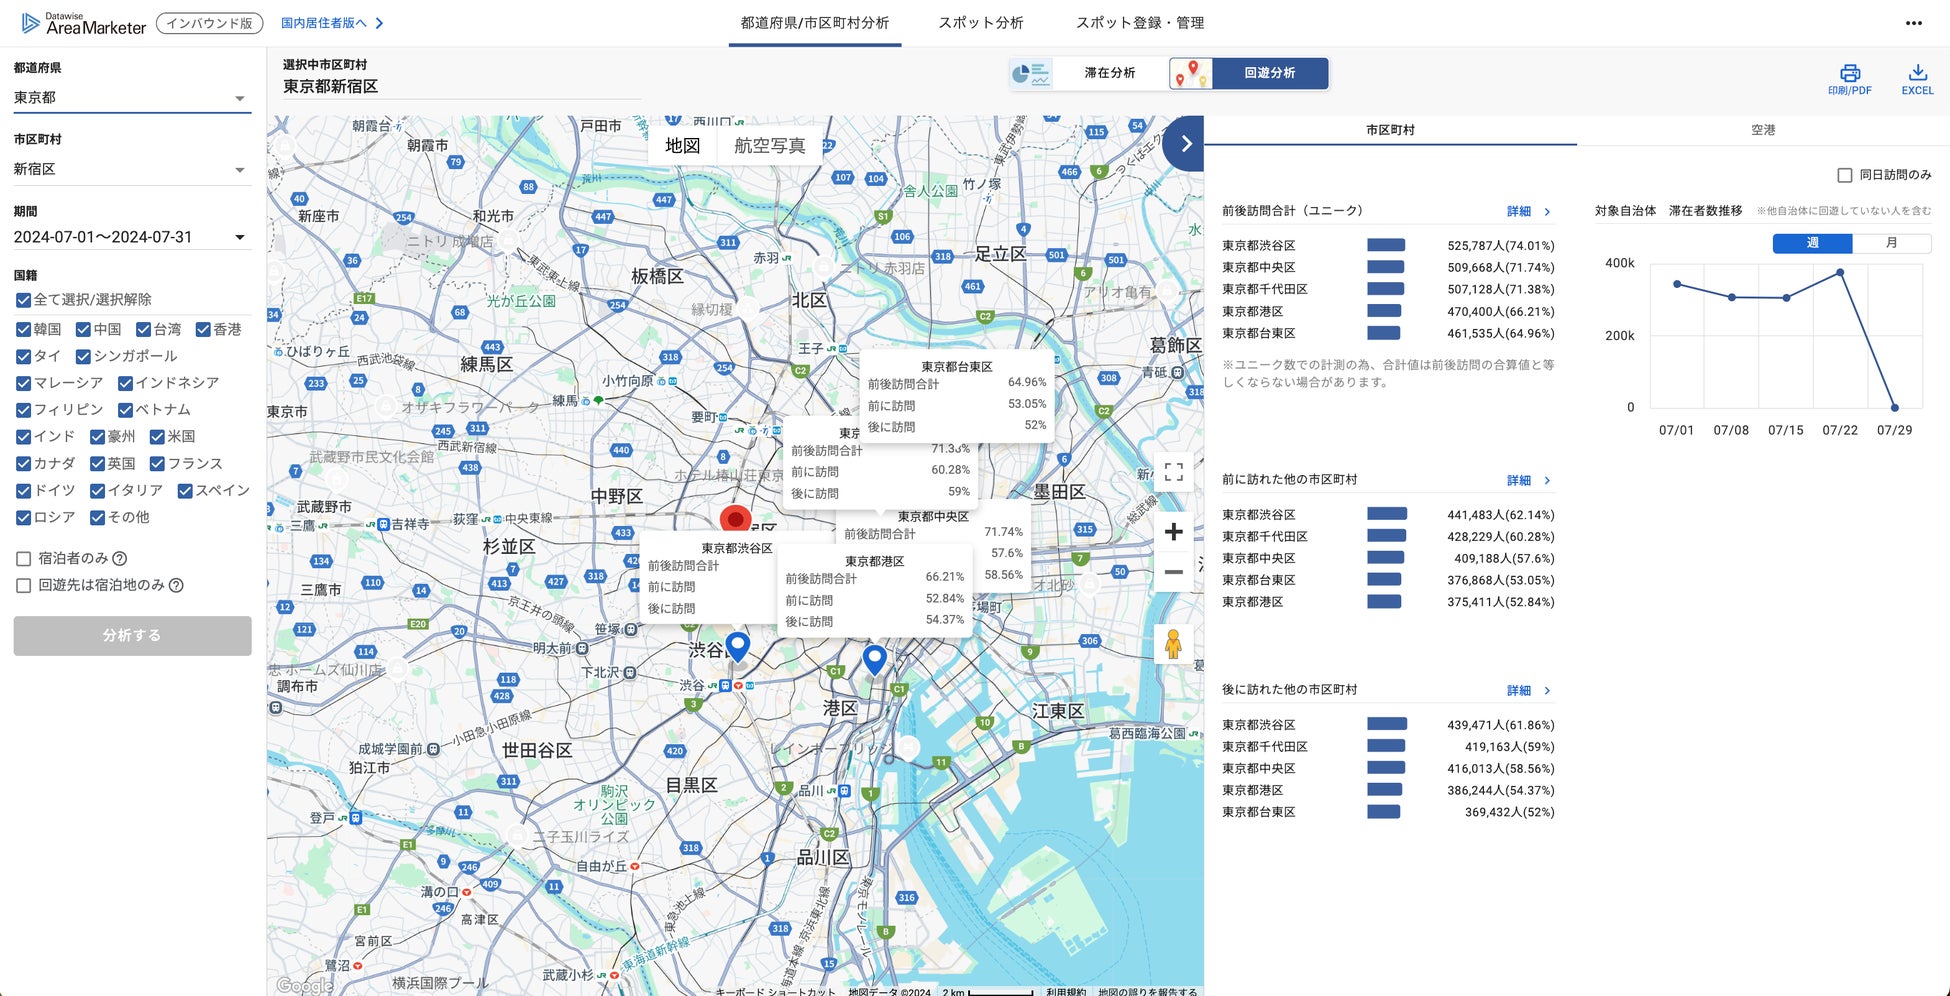Zoom in on the map

pyautogui.click(x=1174, y=532)
